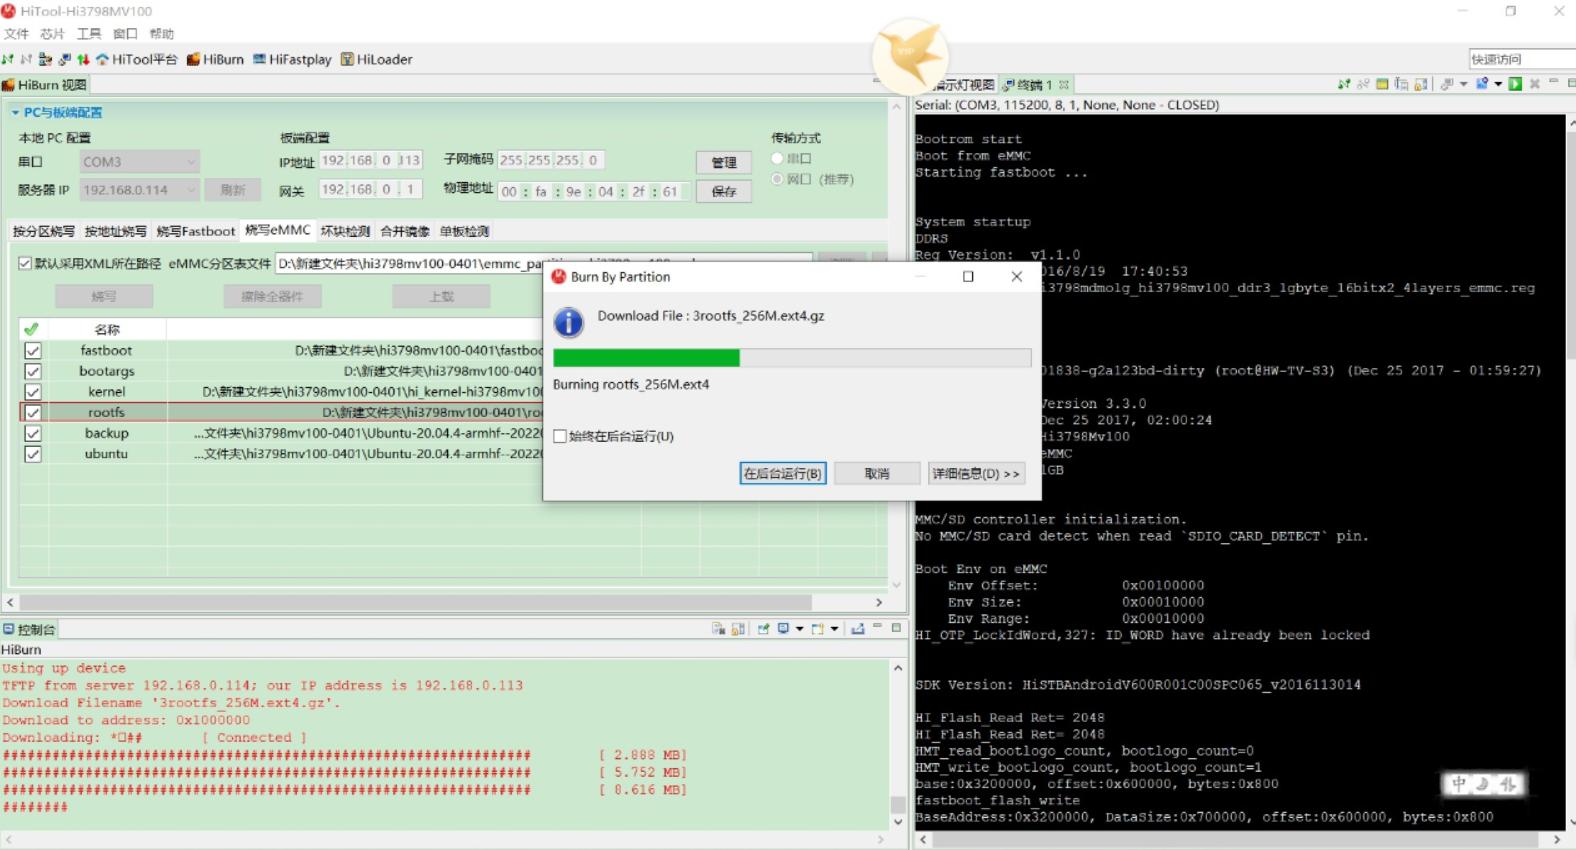
Task: Click the yellow panel icon in terminal toolbar
Action: click(x=1382, y=84)
